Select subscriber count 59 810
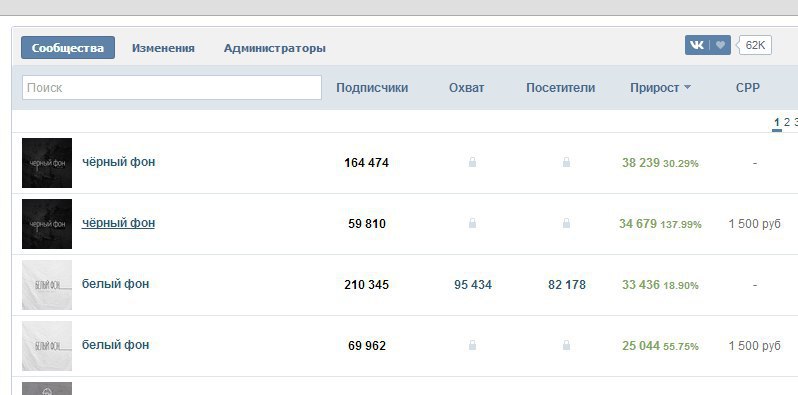The height and width of the screenshot is (395, 798). point(367,224)
